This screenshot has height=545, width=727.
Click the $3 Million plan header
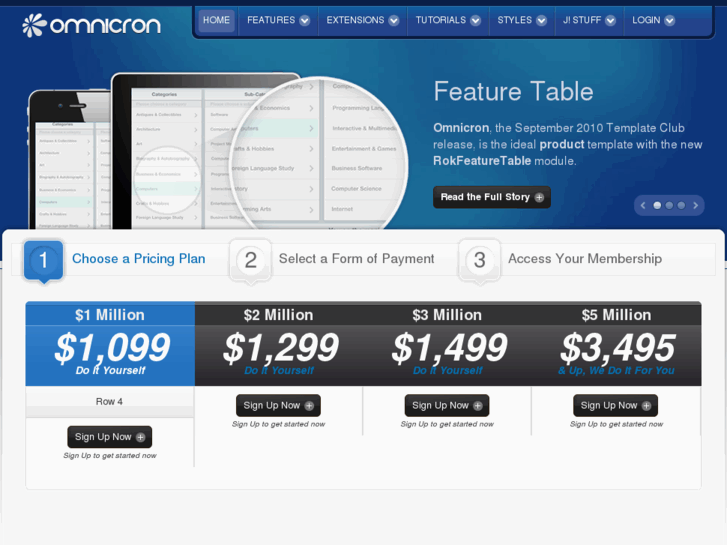pos(447,315)
